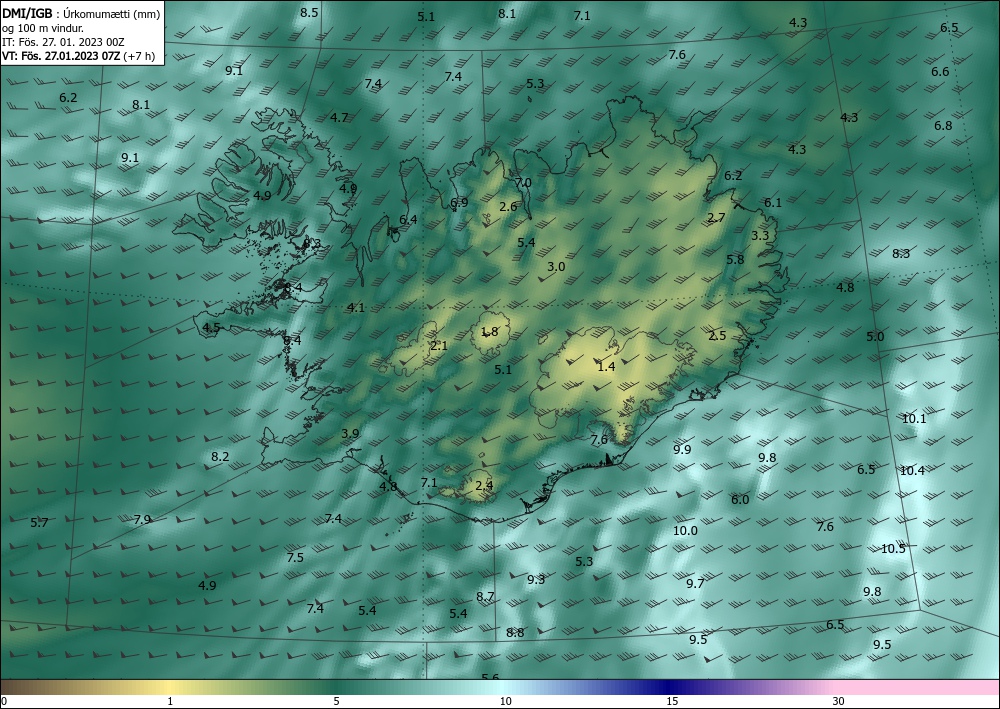This screenshot has height=709, width=1000.
Task: Click the DMI/IGB title label
Action: 27,13
